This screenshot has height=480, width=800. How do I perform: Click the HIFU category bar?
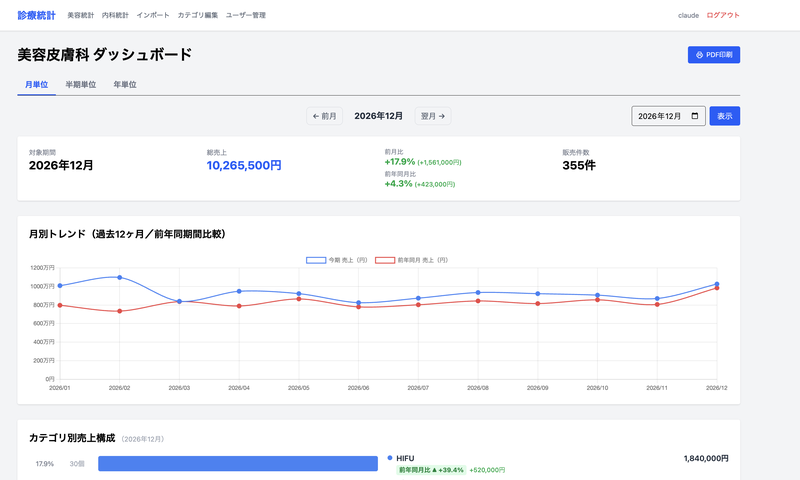[238, 464]
